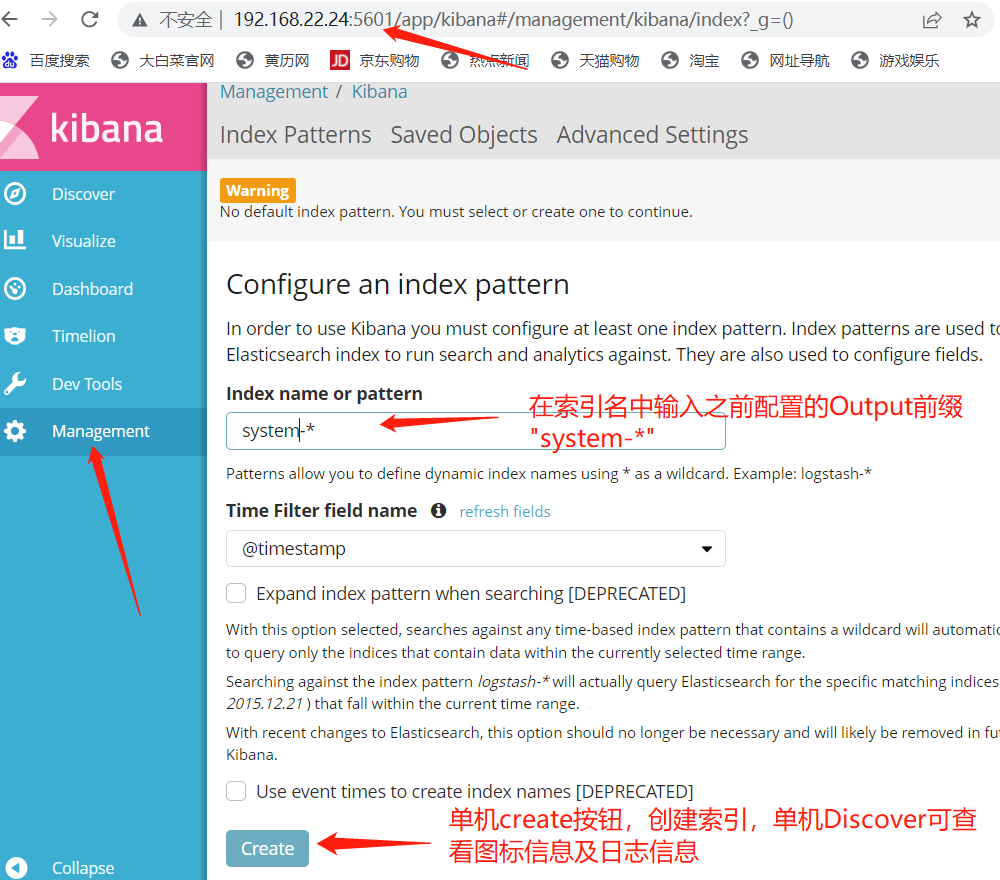Viewport: 1000px width, 880px height.
Task: Click the Kibana breadcrumb link
Action: [x=379, y=92]
